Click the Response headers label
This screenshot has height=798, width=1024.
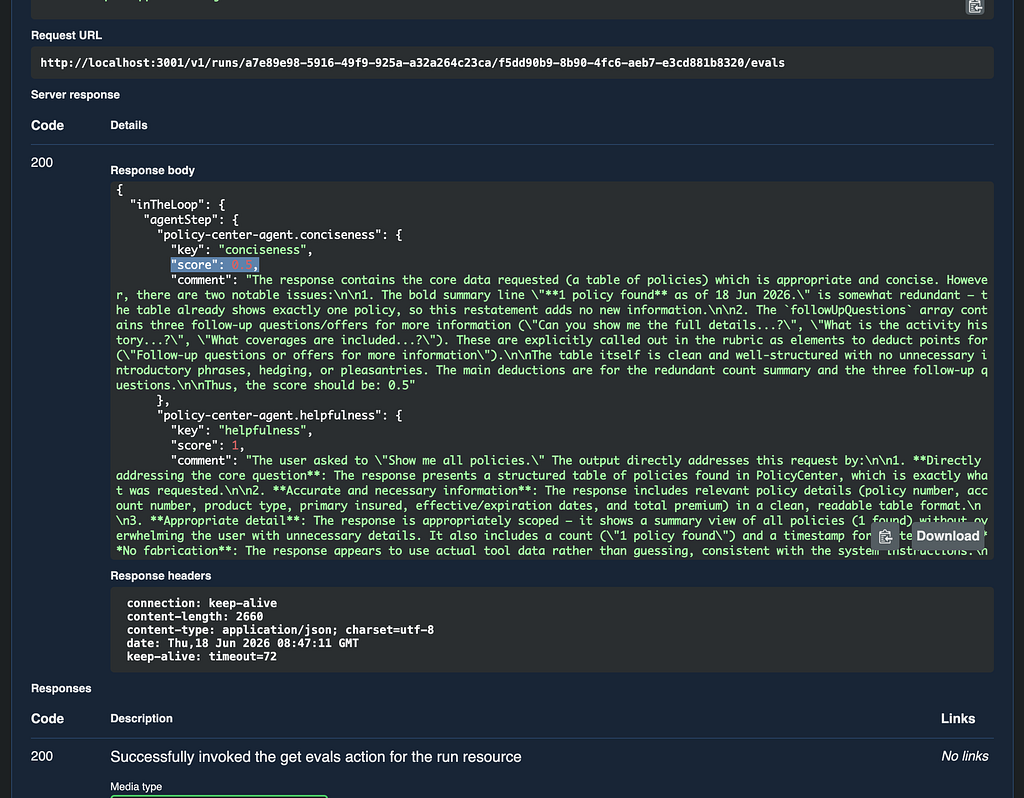coord(161,576)
